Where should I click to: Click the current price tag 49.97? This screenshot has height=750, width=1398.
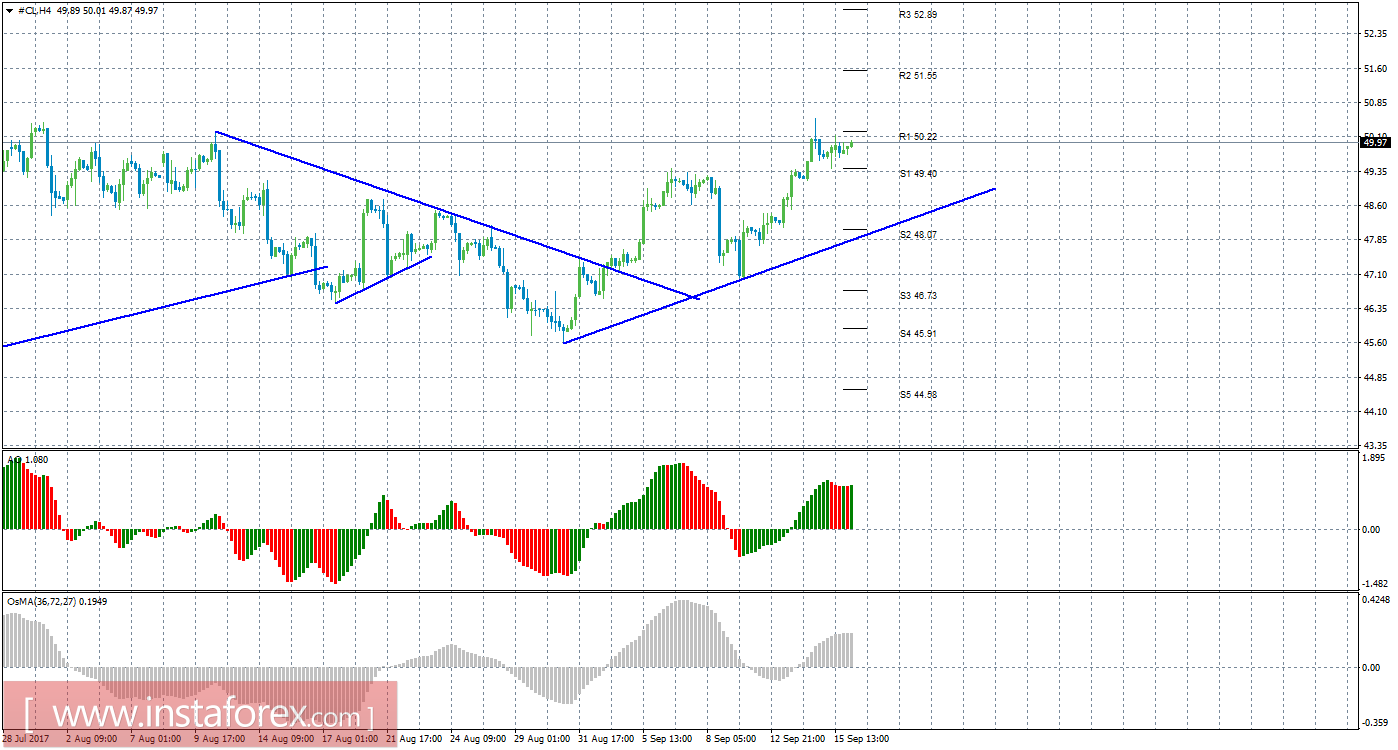click(x=1376, y=143)
